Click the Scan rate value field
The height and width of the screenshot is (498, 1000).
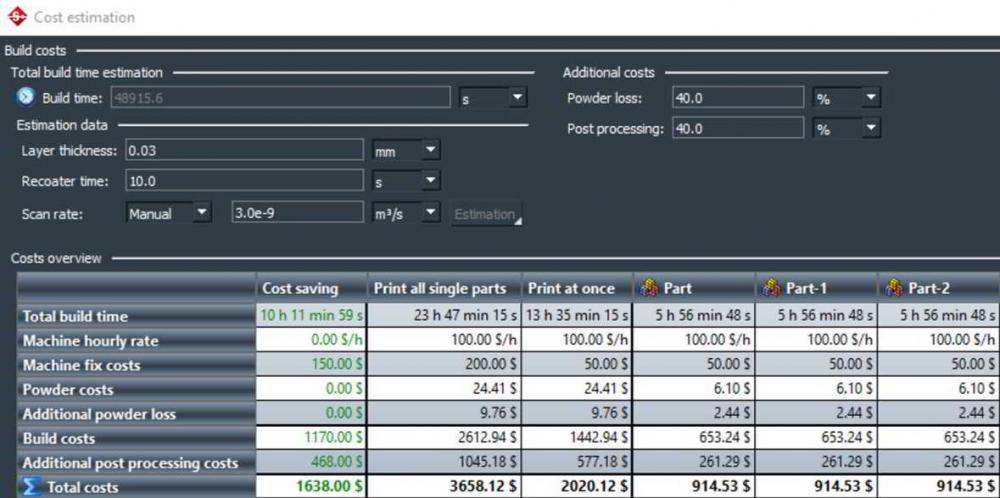(295, 213)
